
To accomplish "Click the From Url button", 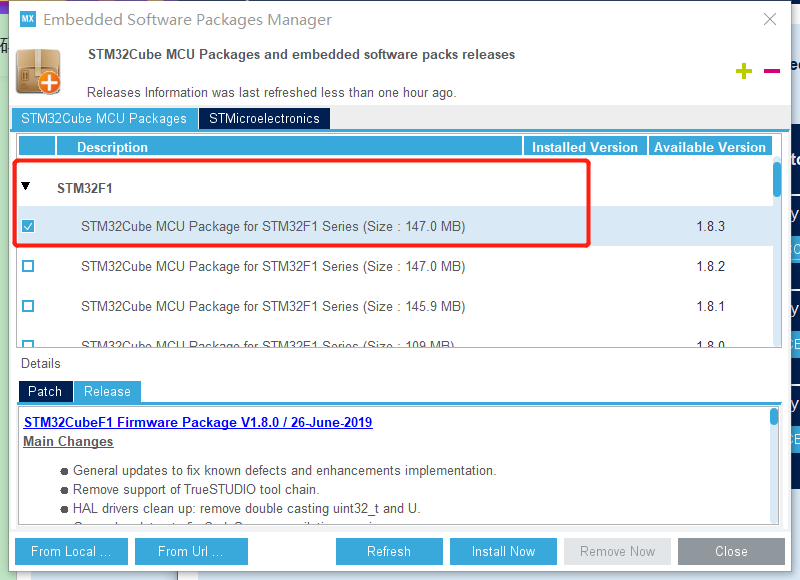I will point(191,551).
